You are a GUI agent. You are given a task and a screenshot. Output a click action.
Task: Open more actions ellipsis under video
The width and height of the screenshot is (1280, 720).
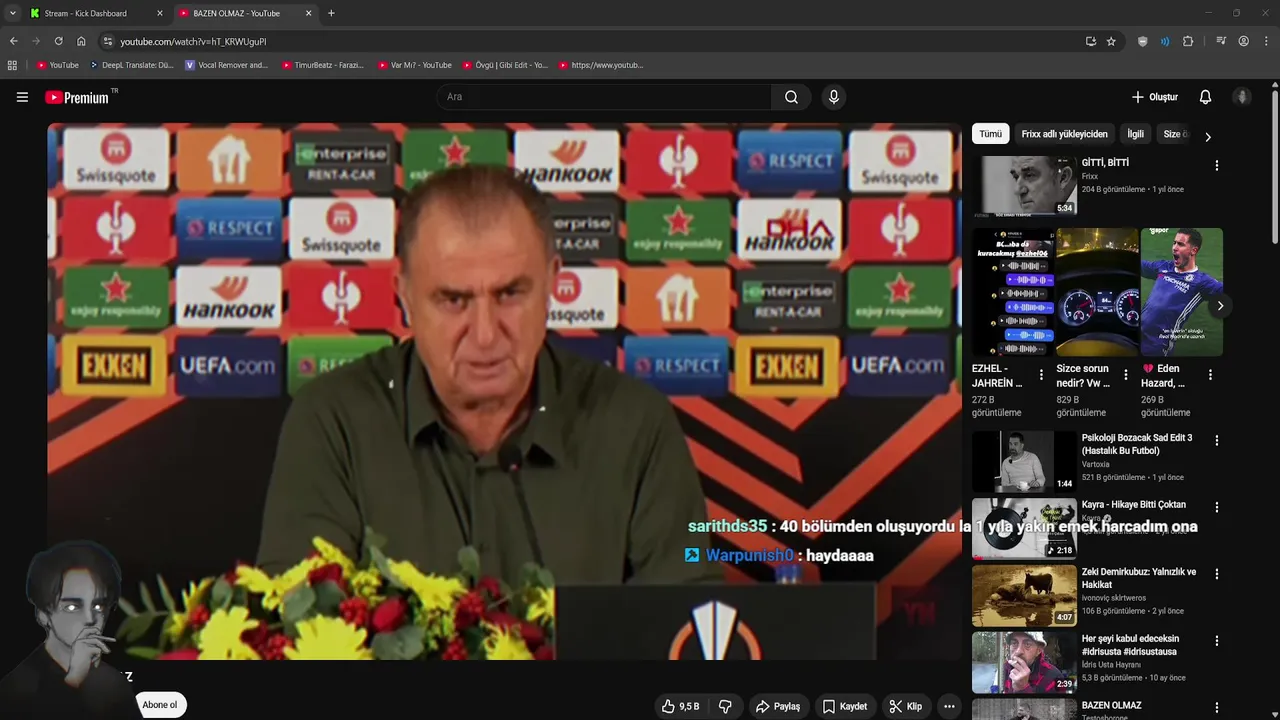coord(949,706)
